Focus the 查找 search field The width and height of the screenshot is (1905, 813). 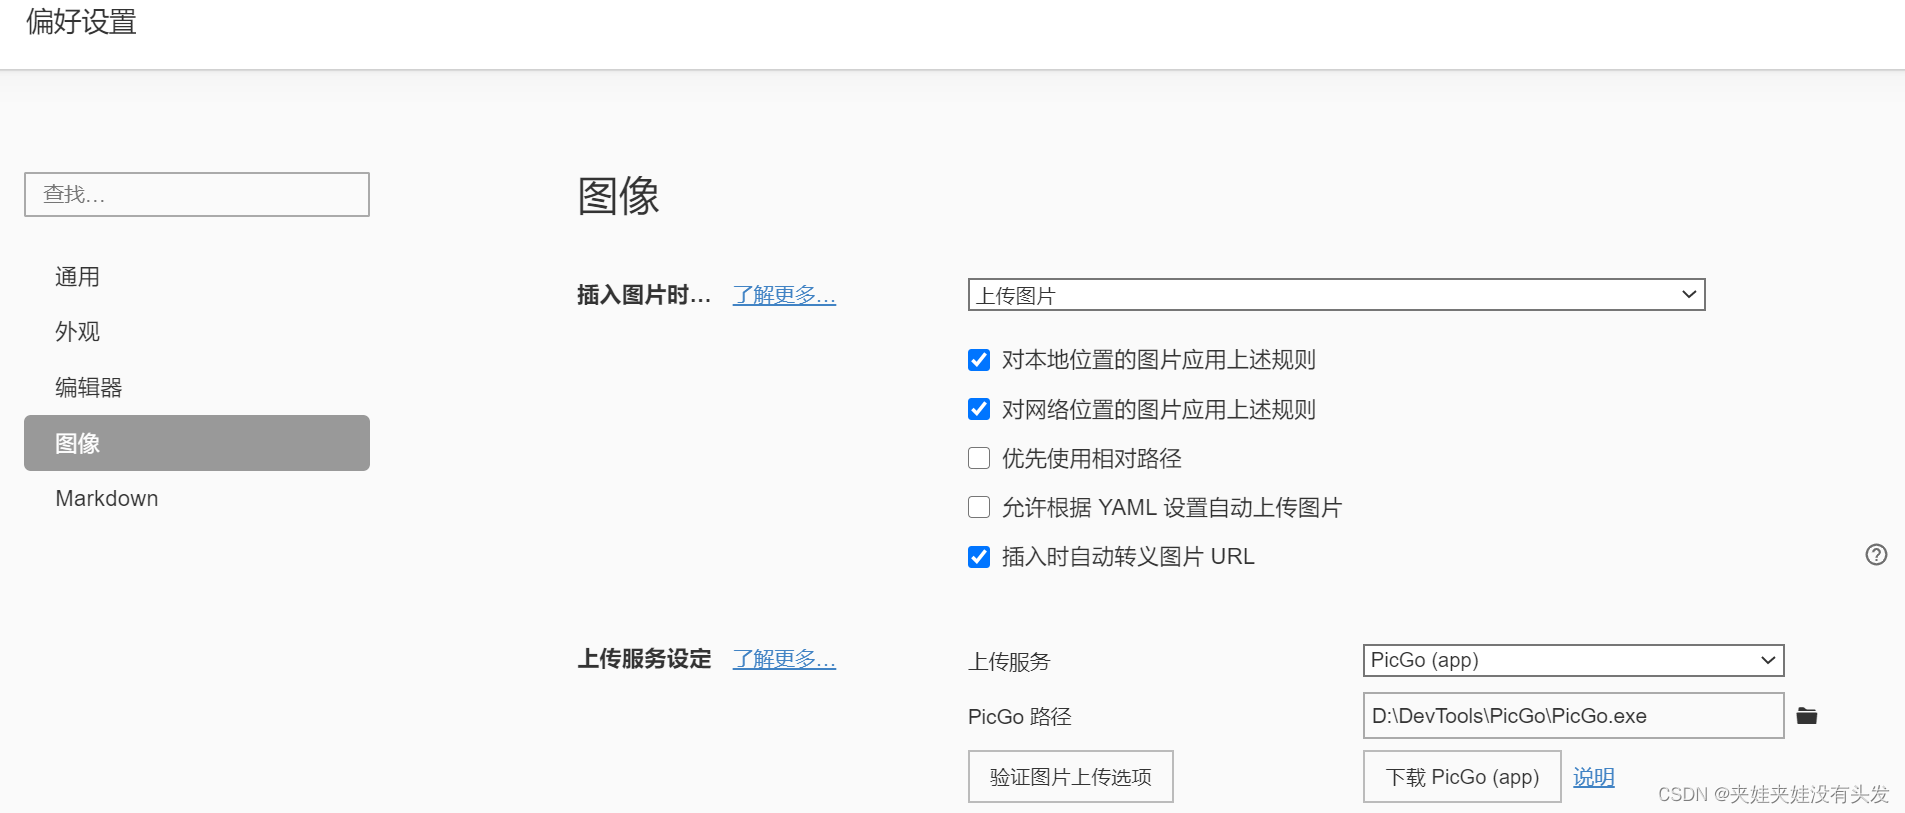click(x=197, y=194)
